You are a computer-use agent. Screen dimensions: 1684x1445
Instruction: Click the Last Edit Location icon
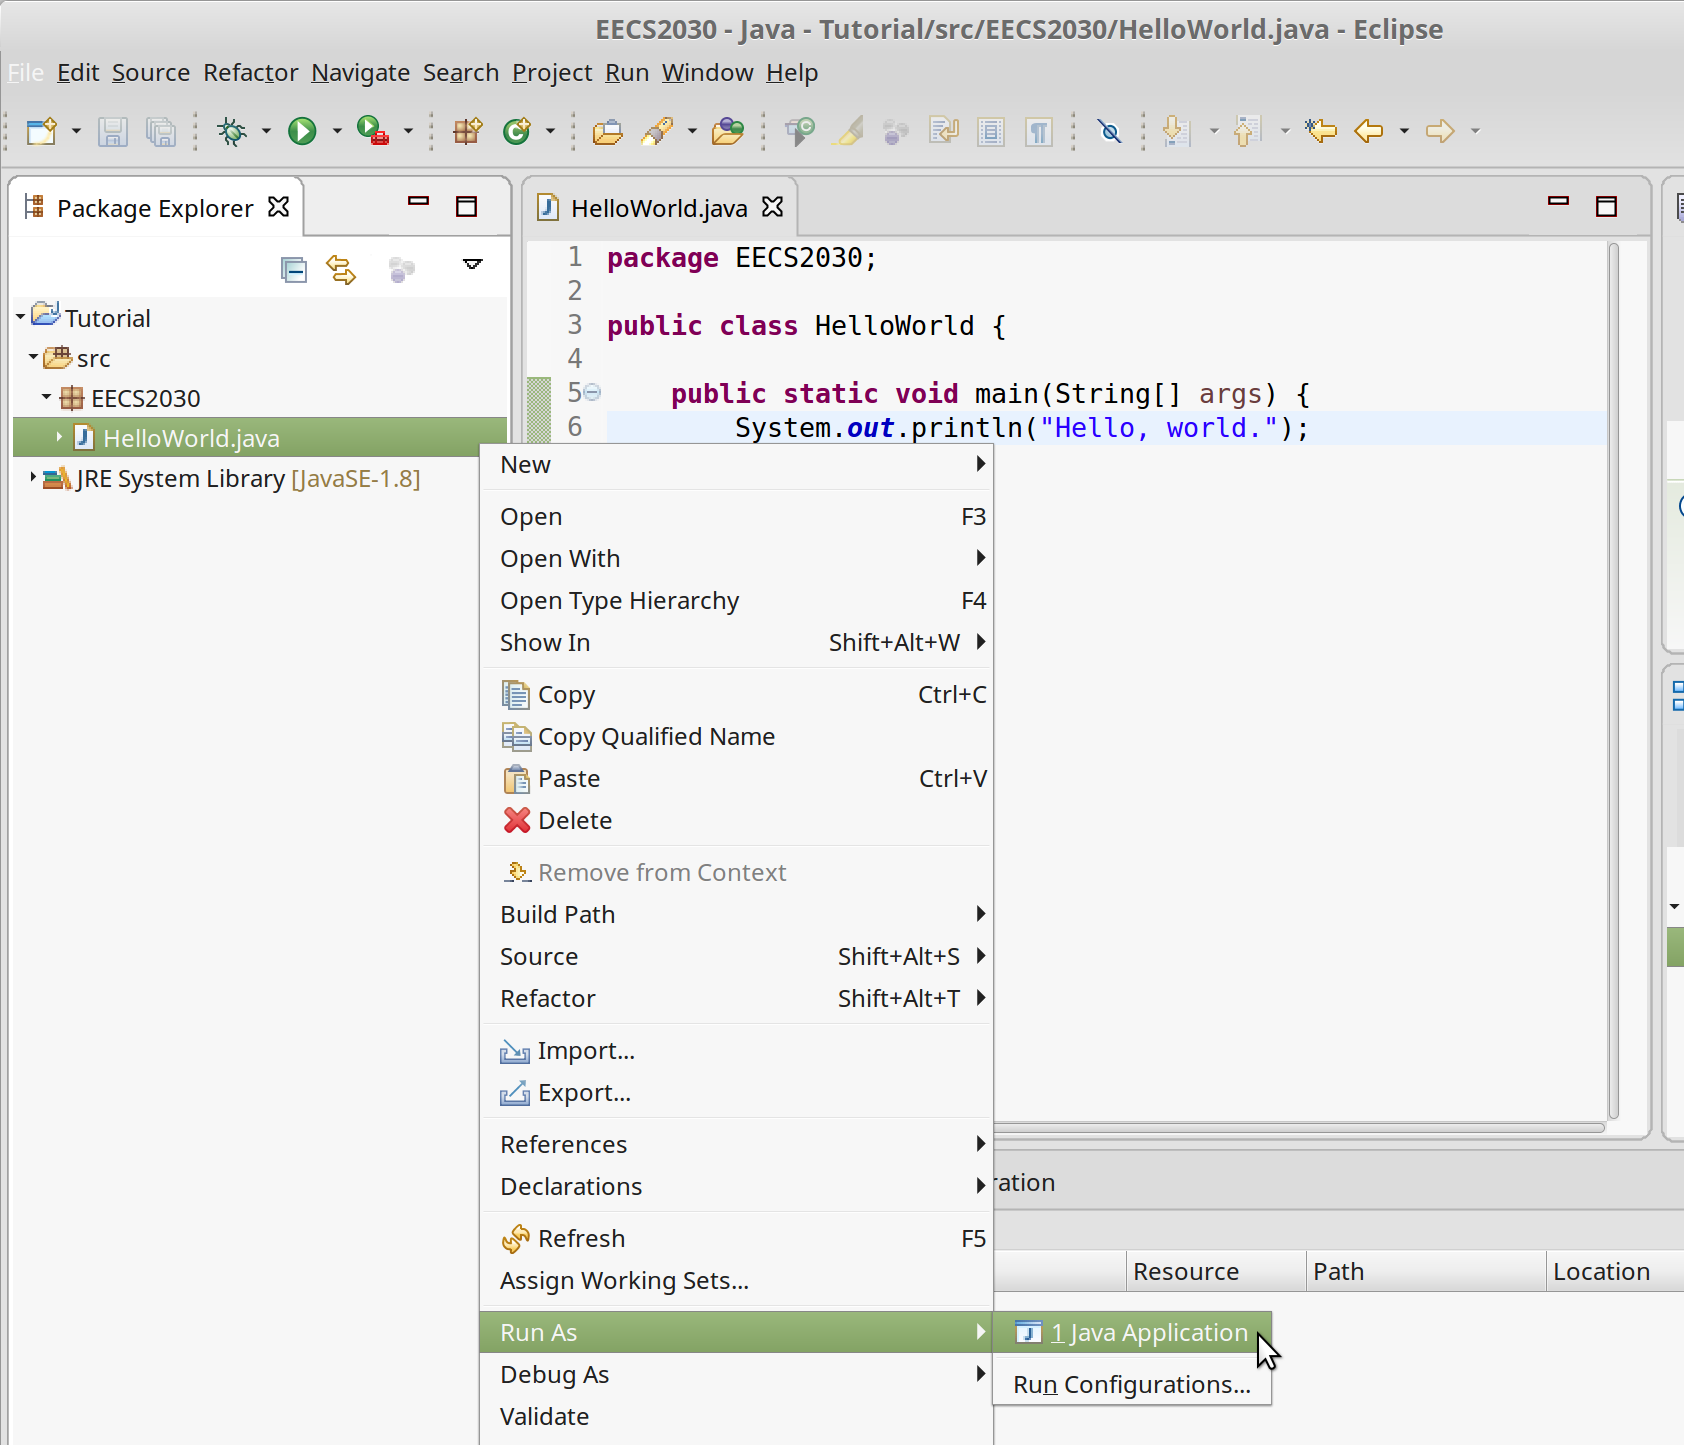(x=1321, y=131)
